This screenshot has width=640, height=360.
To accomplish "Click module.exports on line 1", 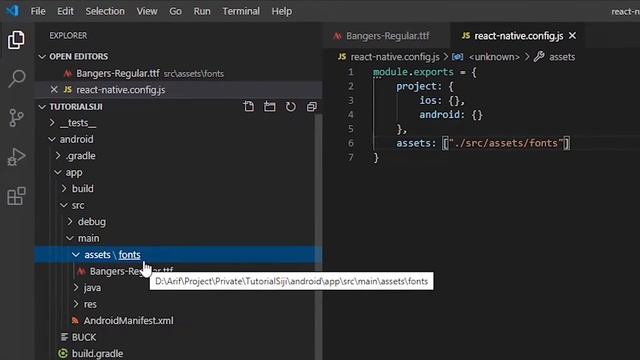I will coord(413,72).
